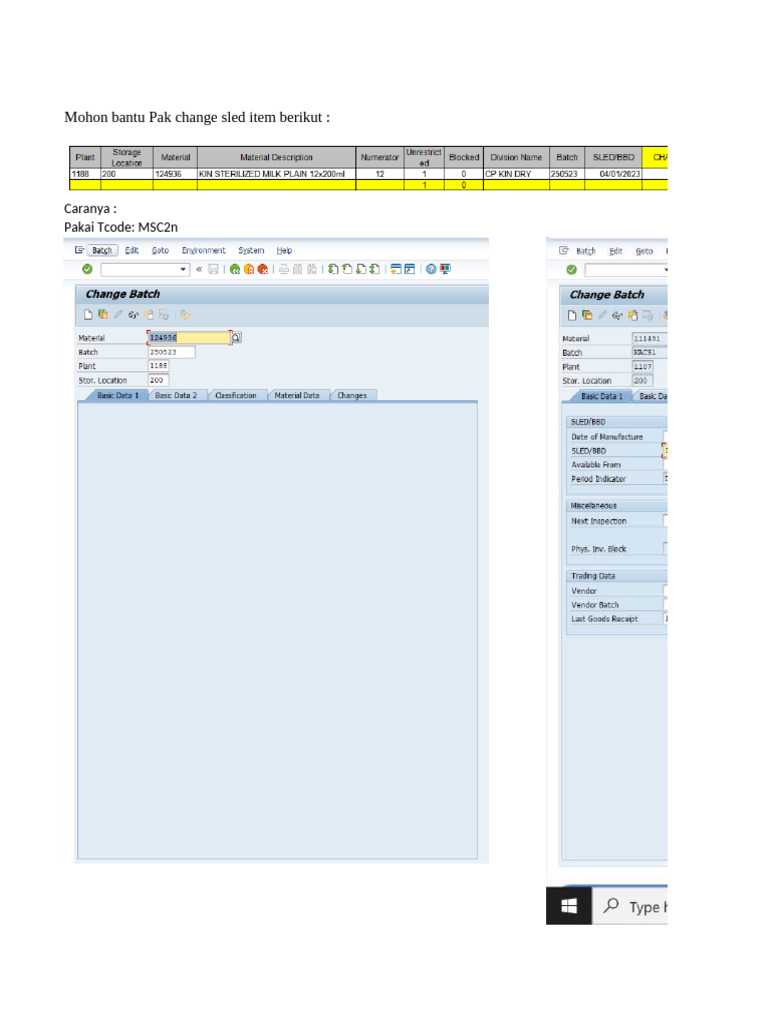Select Basic Data 1 tab in left window
Screen dimensions: 768x1024
(118, 395)
